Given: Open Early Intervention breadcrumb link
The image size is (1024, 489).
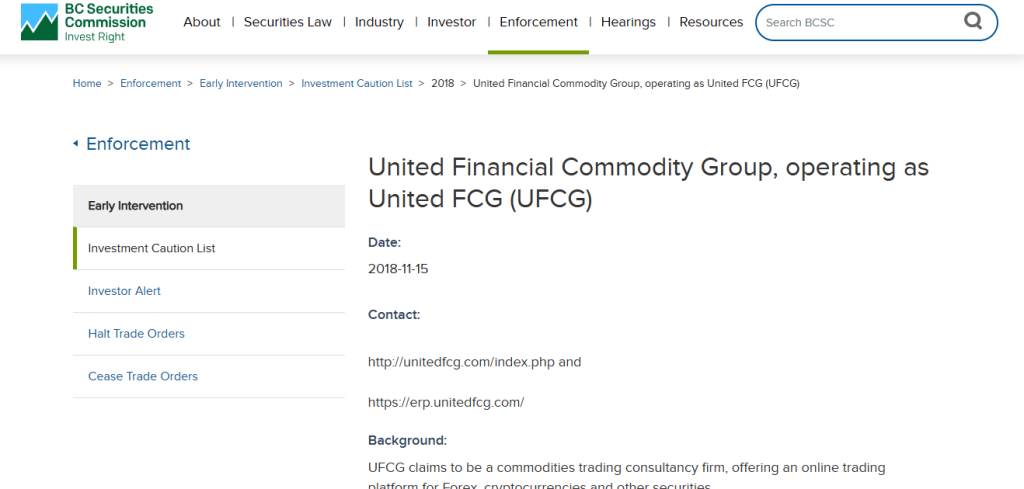Looking at the screenshot, I should coord(241,84).
